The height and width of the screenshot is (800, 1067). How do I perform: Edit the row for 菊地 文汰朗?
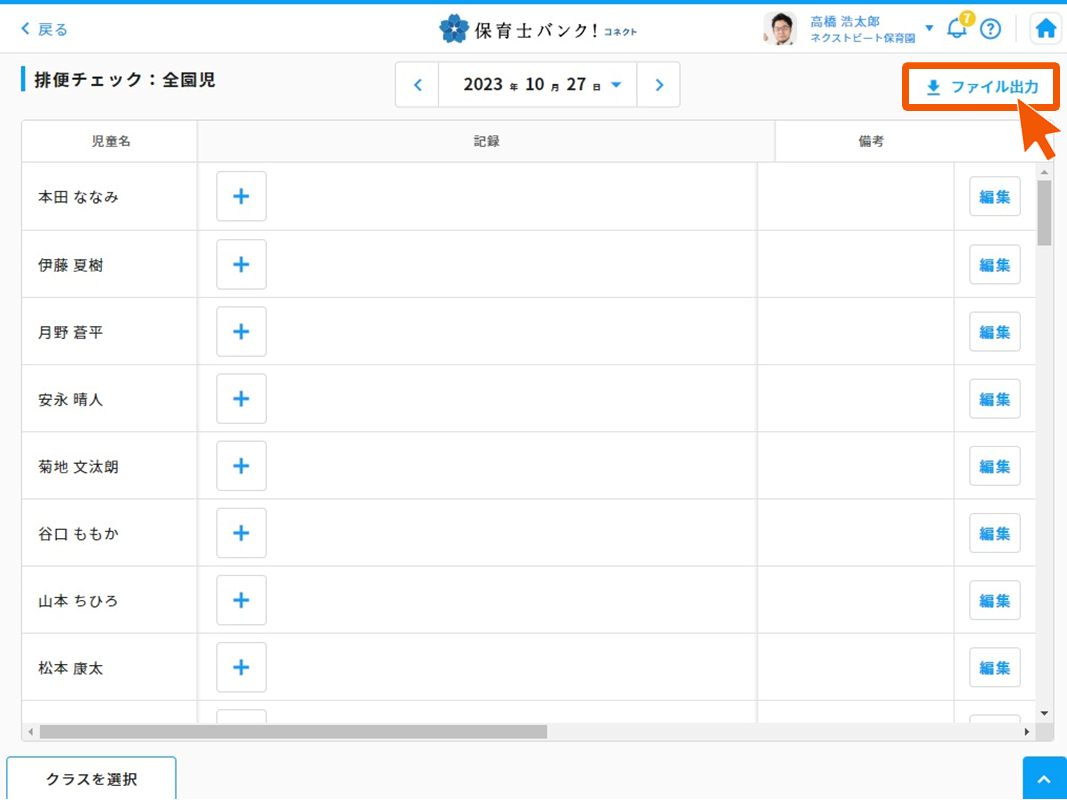coord(994,466)
